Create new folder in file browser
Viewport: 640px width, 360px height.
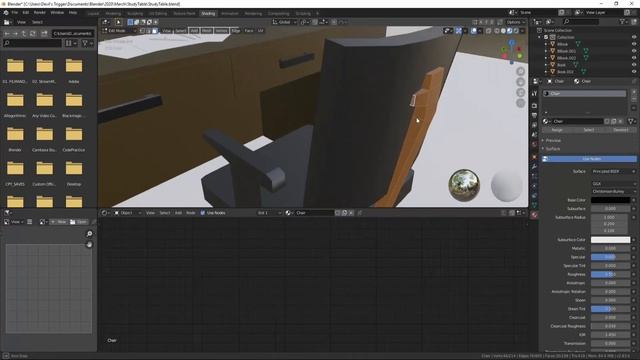click(44, 33)
